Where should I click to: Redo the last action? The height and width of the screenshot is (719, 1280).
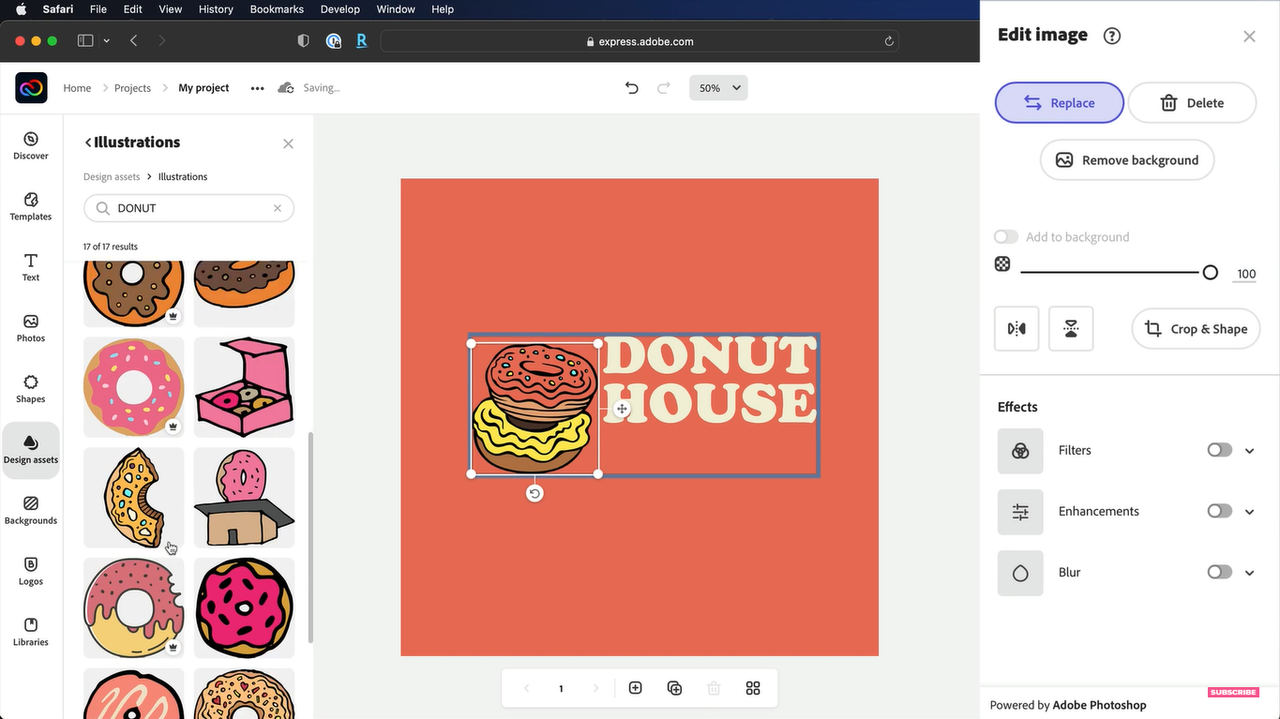coord(663,88)
